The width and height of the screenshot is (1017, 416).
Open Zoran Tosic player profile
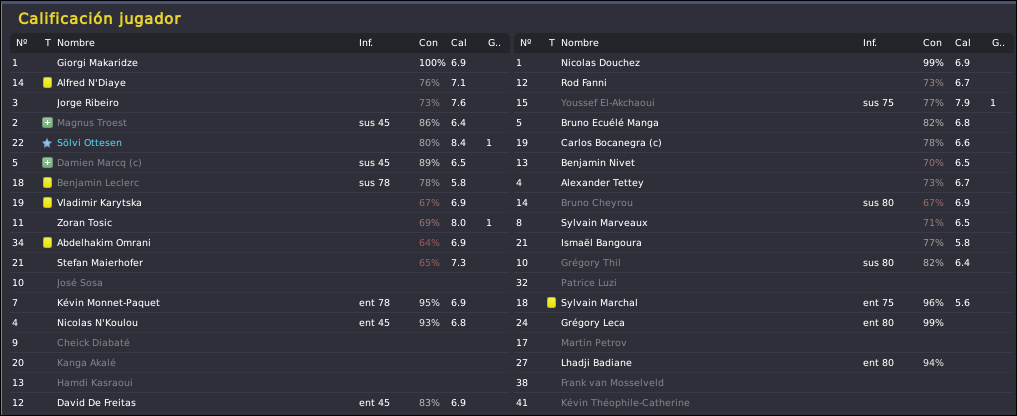pyautogui.click(x=84, y=223)
